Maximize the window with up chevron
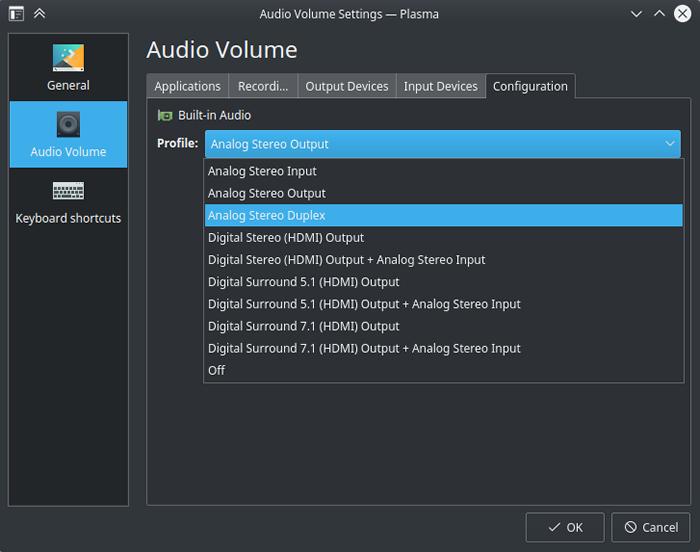The width and height of the screenshot is (700, 552). [x=659, y=14]
